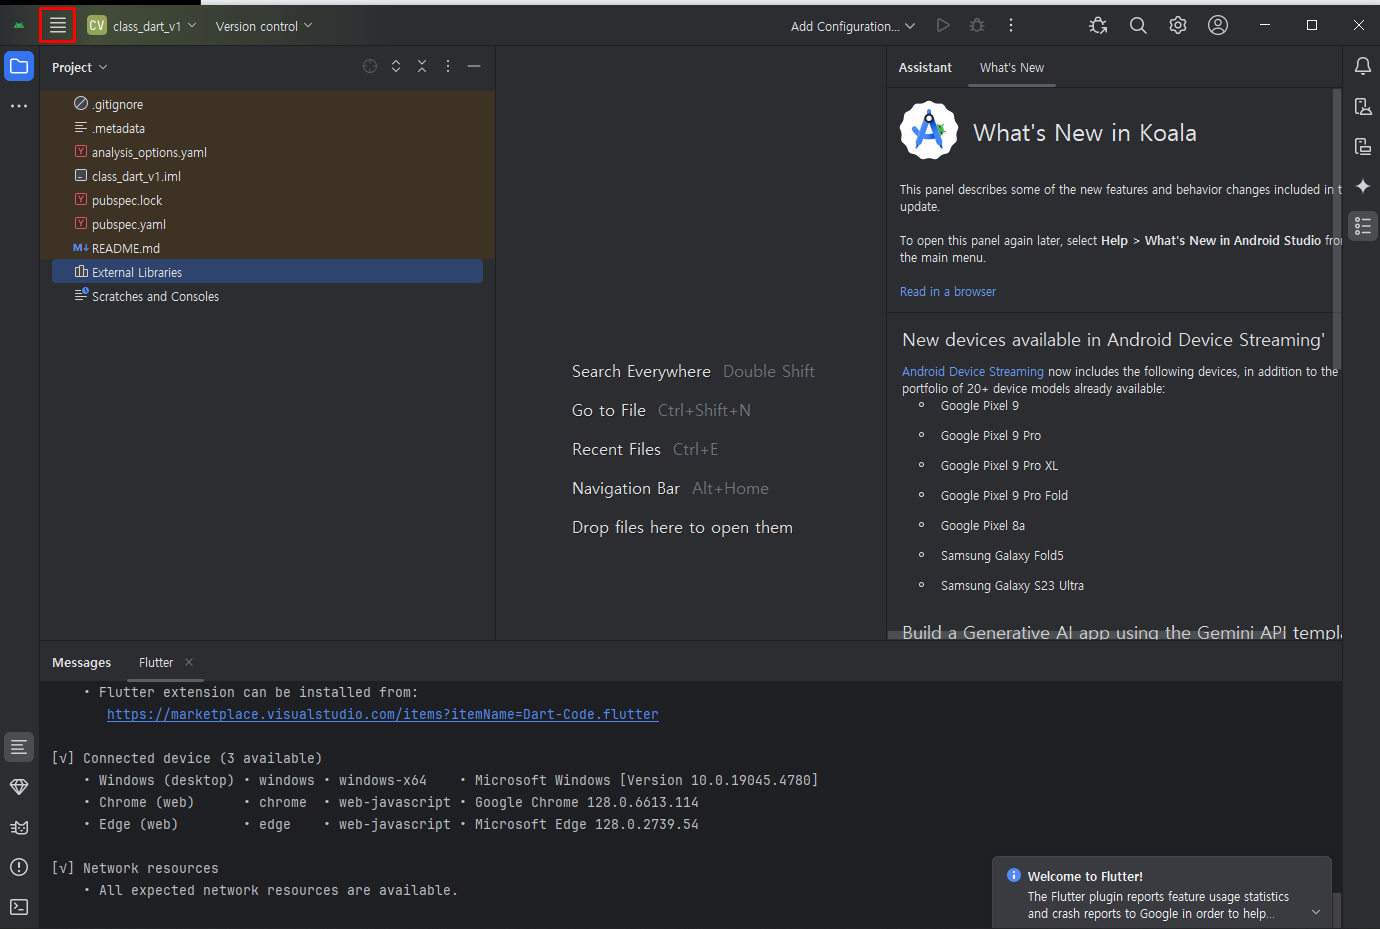Open the Problems exclamation icon

[19, 867]
